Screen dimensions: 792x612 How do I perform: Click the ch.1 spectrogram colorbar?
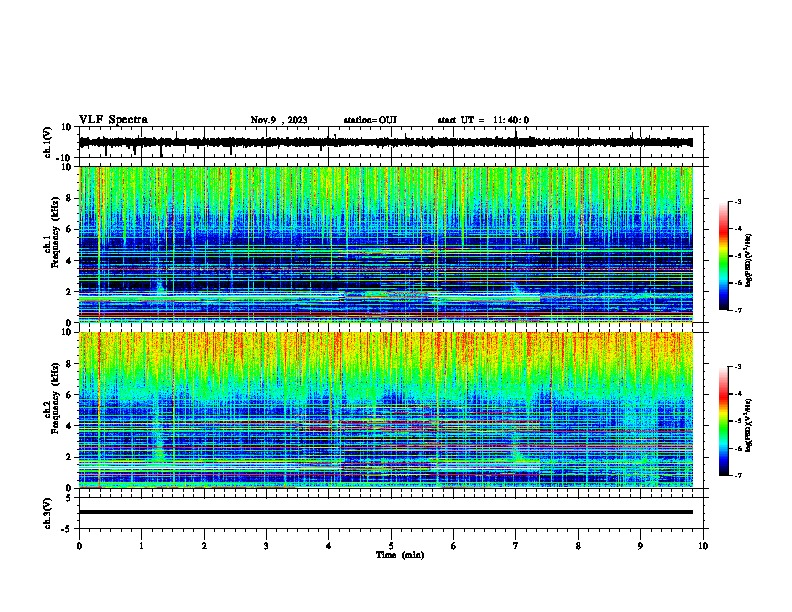point(723,256)
